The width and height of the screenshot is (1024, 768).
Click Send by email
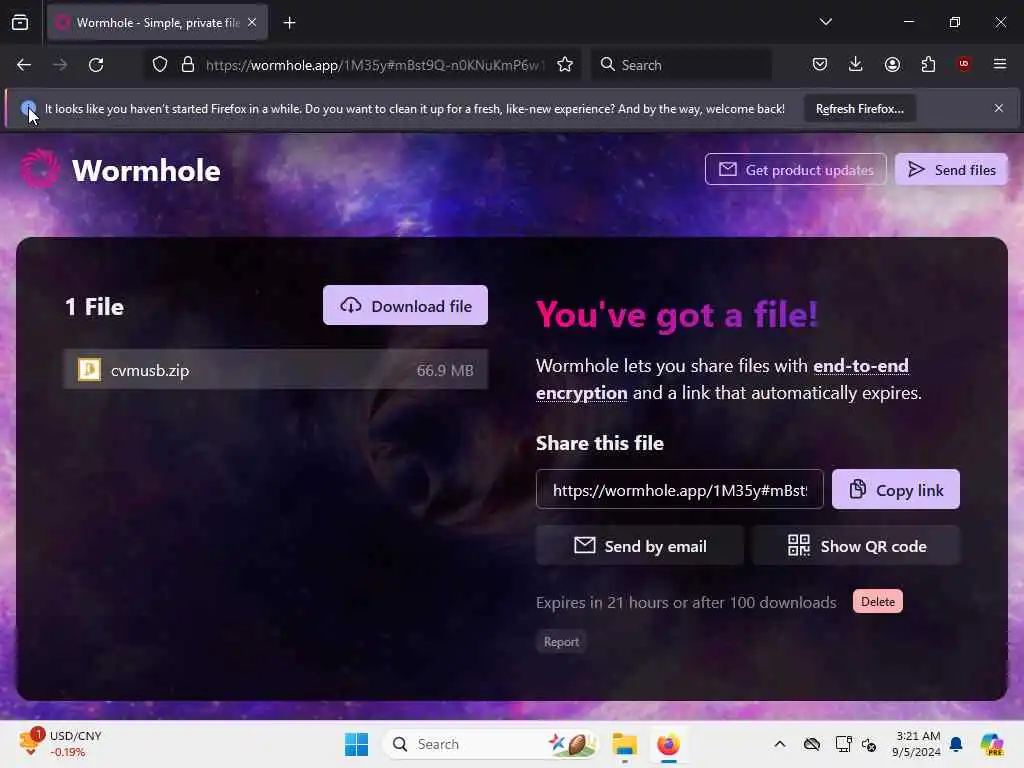639,546
